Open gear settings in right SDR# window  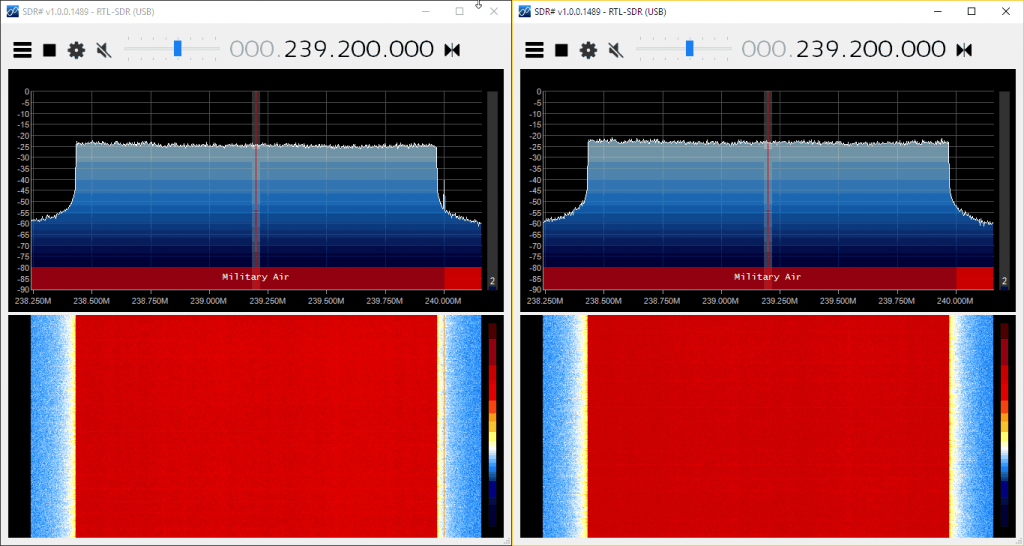point(588,50)
